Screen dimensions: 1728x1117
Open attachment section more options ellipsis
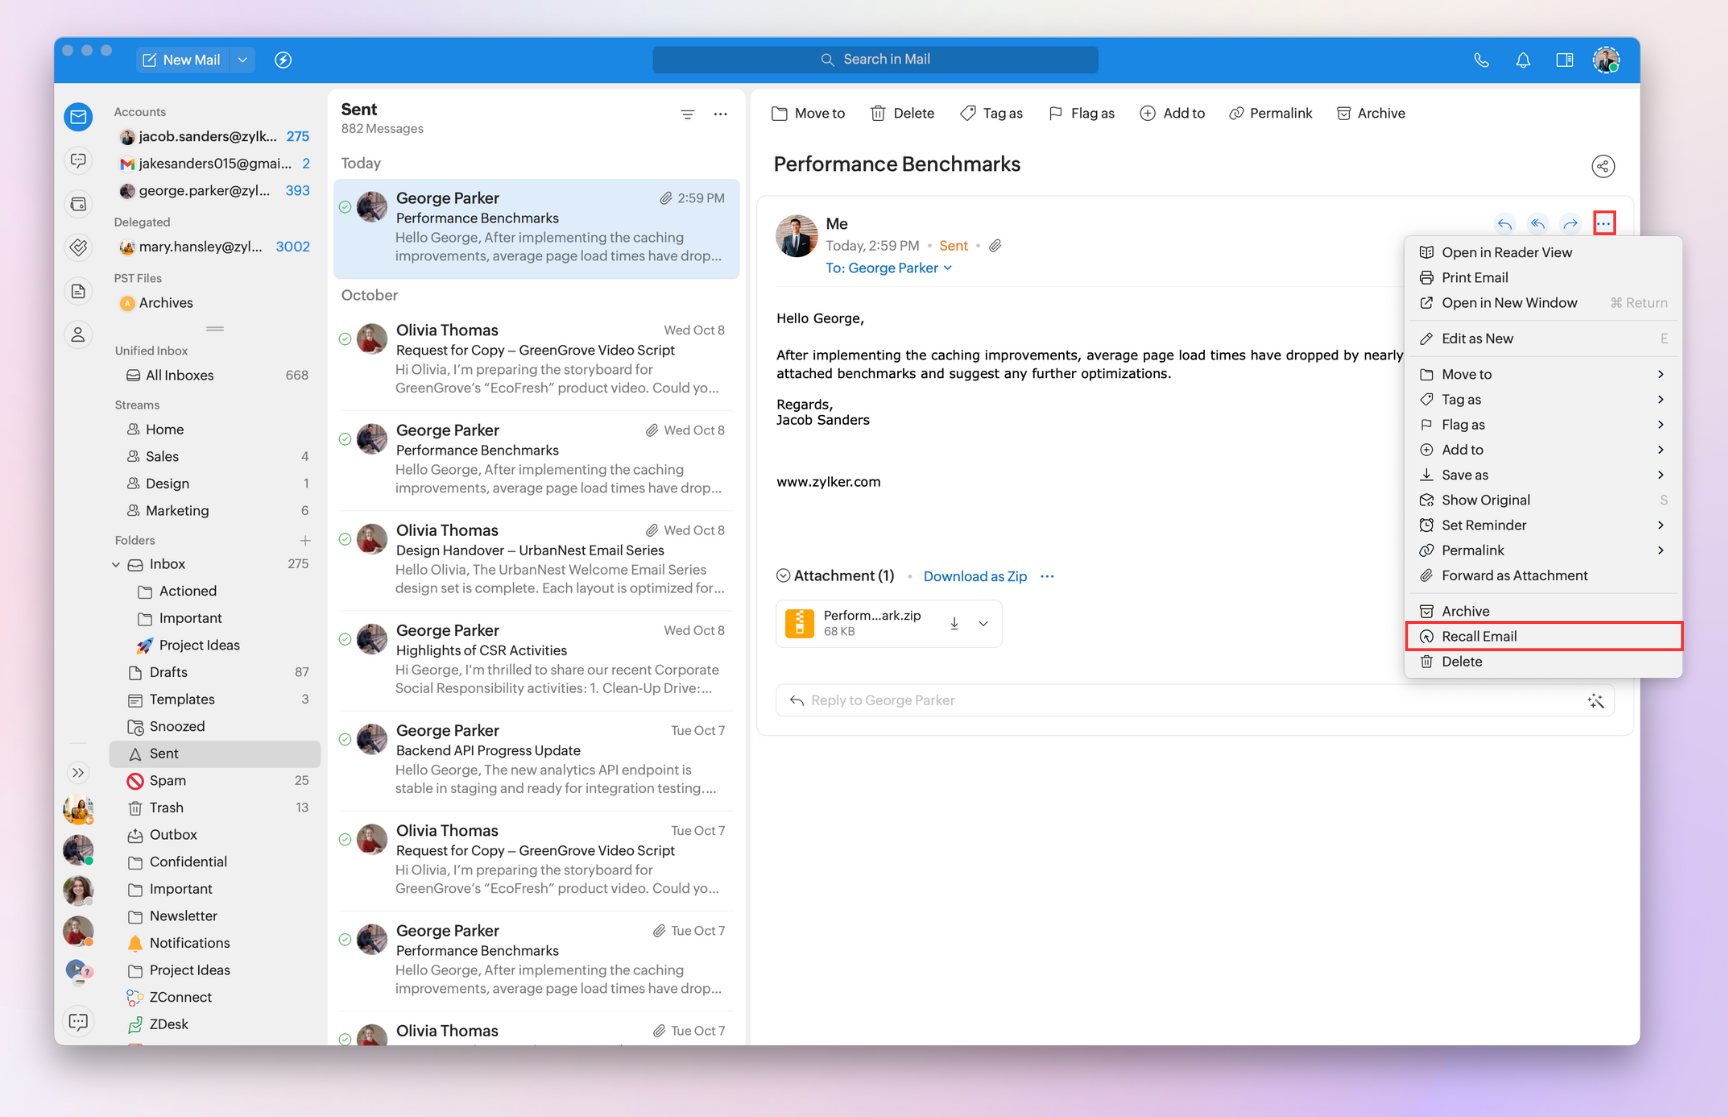(1047, 576)
